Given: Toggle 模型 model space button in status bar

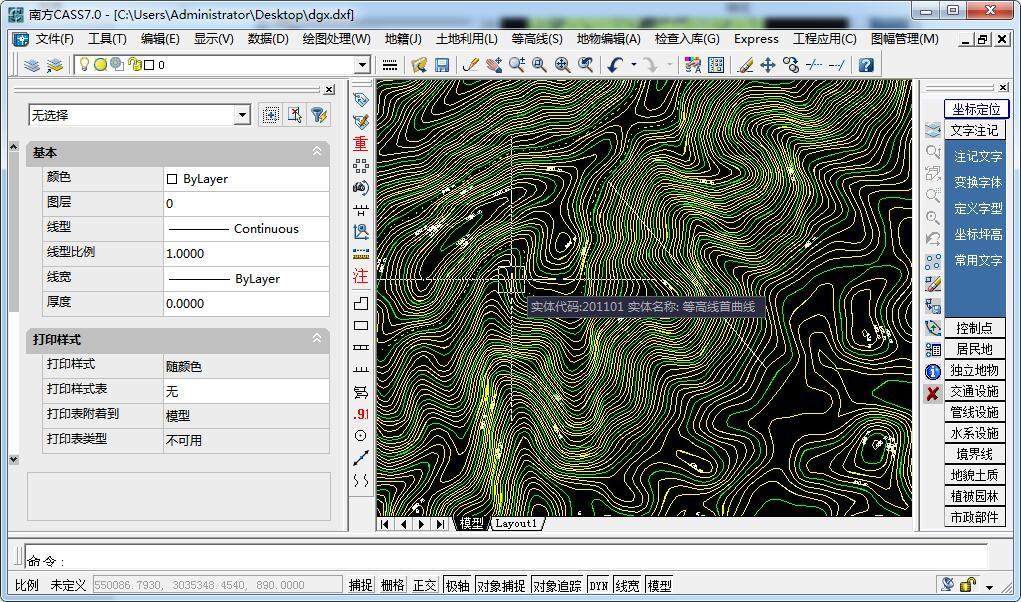Looking at the screenshot, I should tap(659, 586).
